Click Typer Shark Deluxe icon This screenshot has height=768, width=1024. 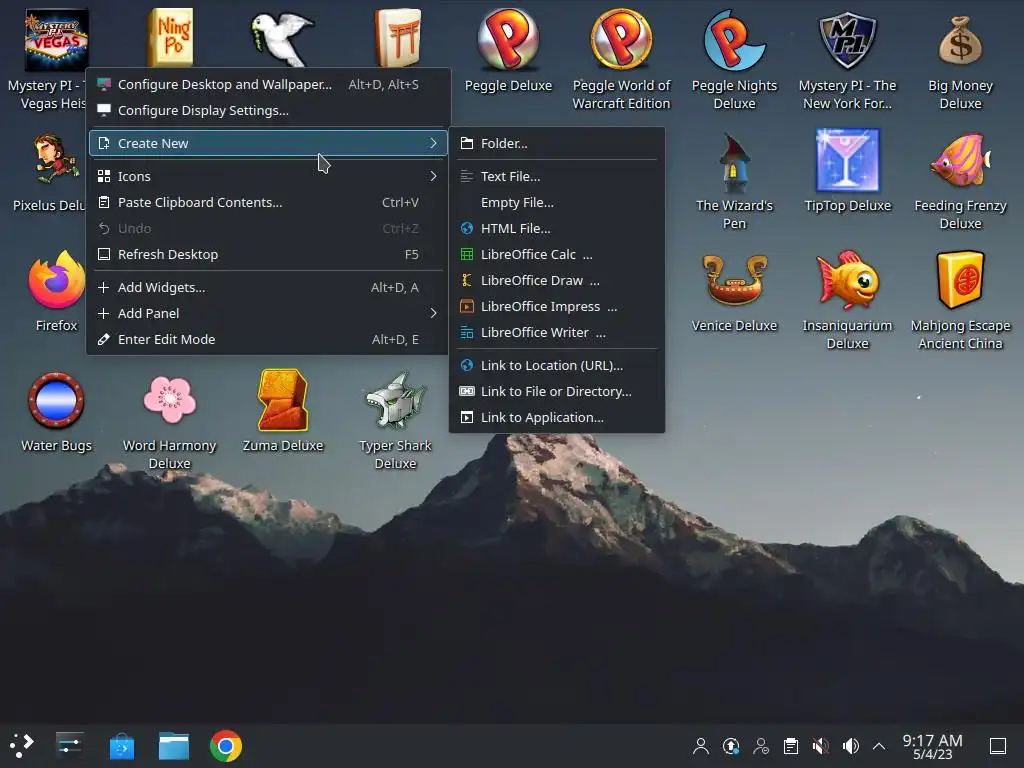point(395,400)
